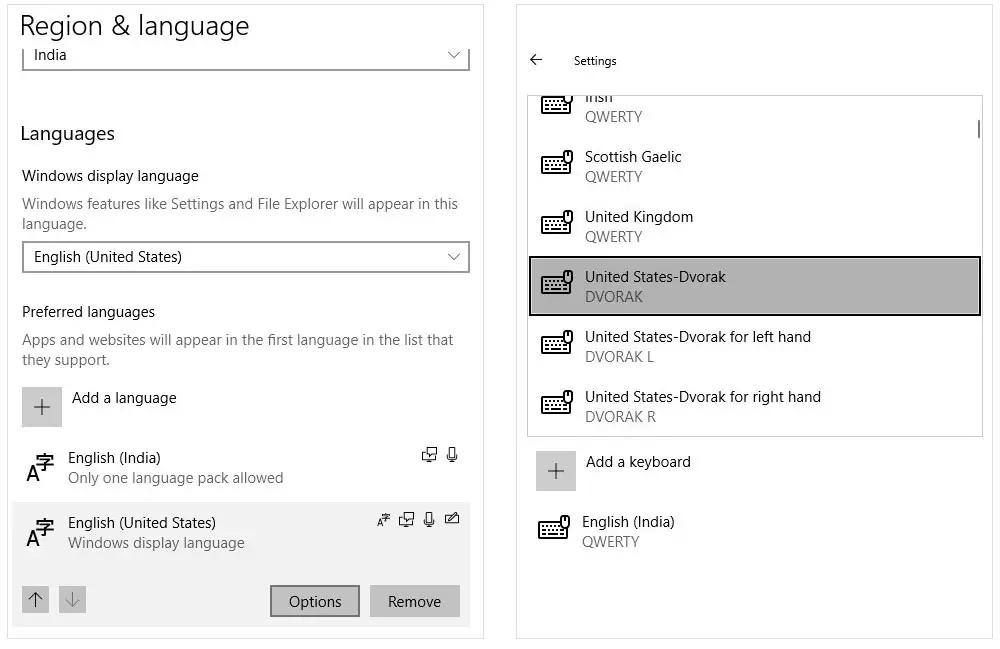The height and width of the screenshot is (649, 1000).
Task: Select United Kingdom keyboard layout
Action: point(754,226)
